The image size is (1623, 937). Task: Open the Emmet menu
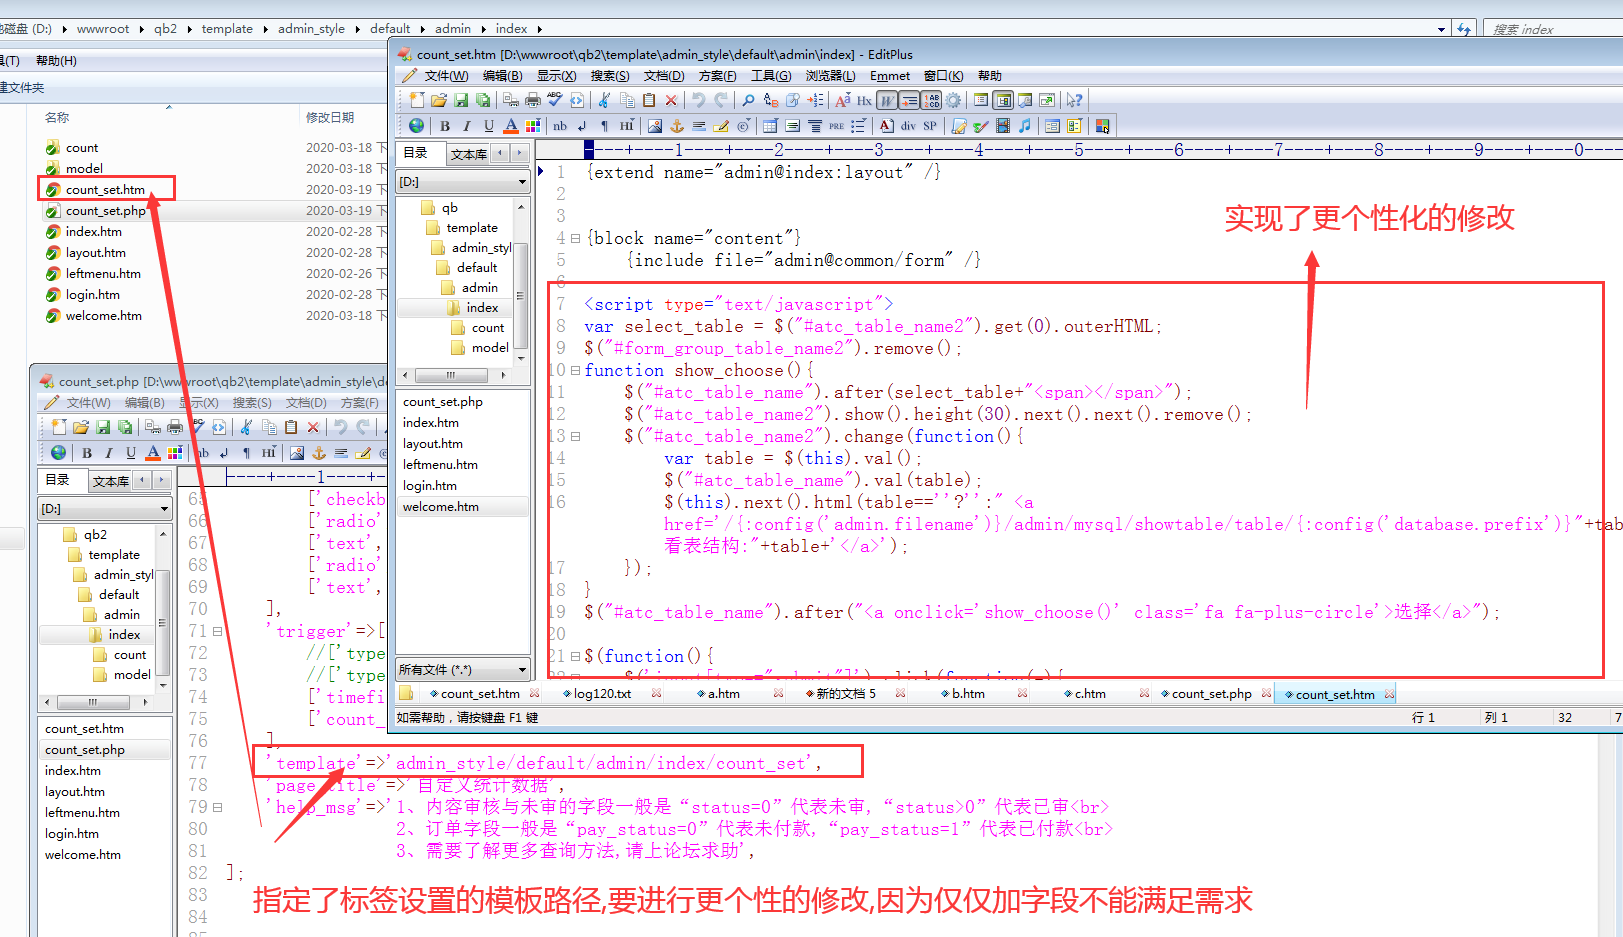[889, 76]
